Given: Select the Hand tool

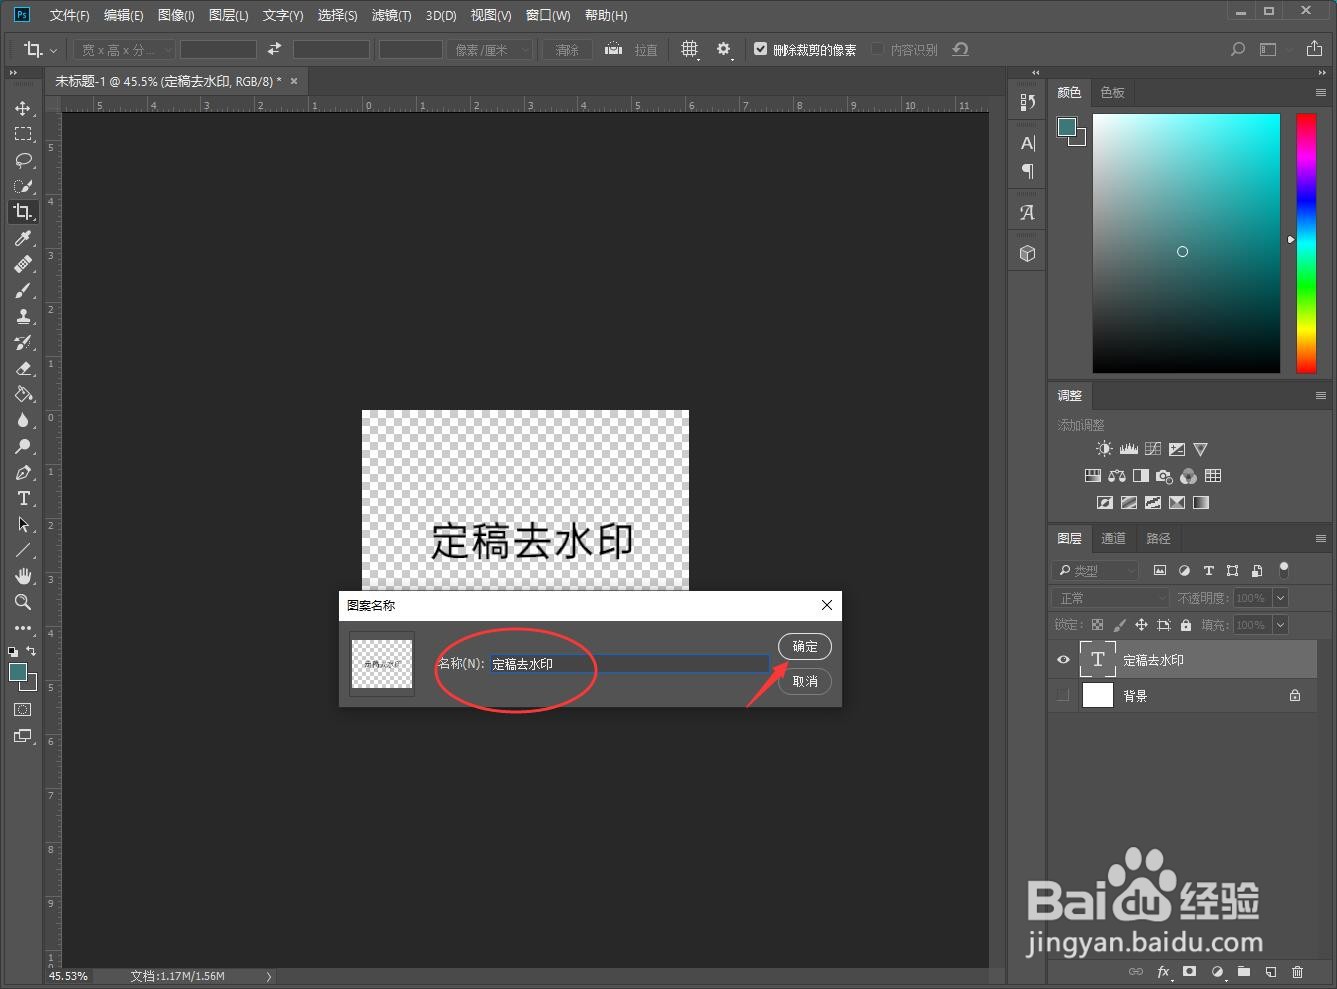Looking at the screenshot, I should pyautogui.click(x=23, y=576).
